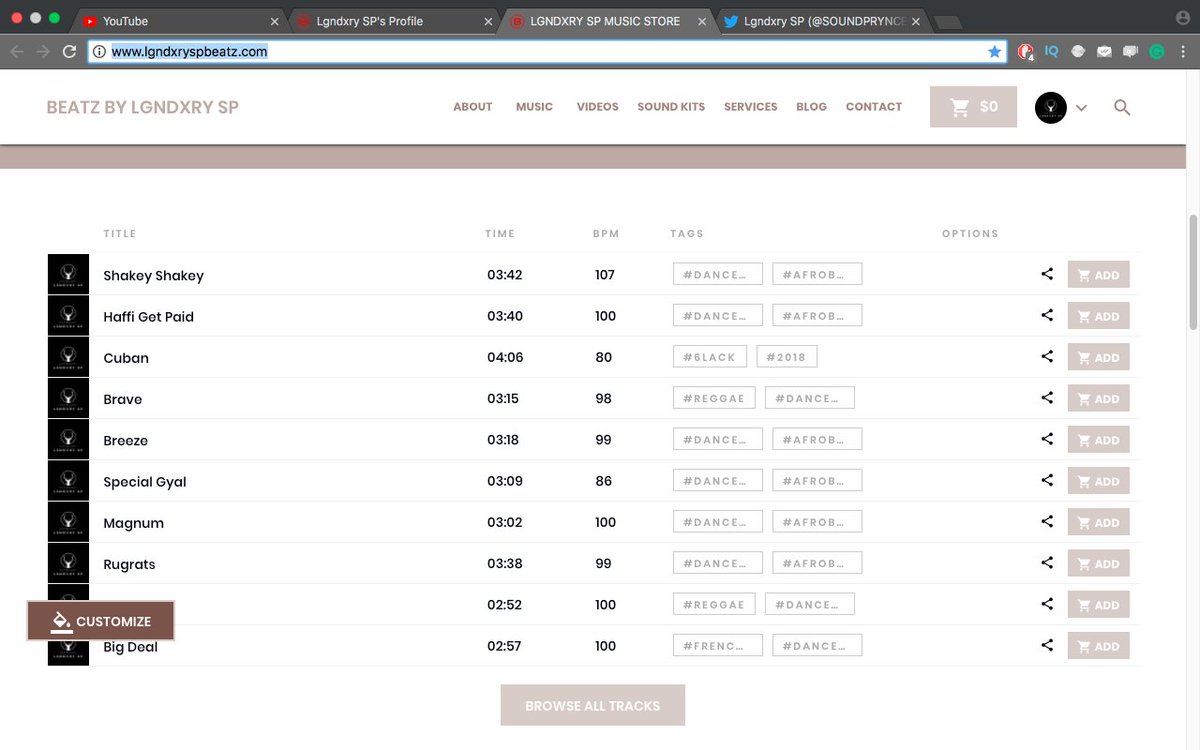Open the red extension with badge
This screenshot has height=750, width=1200.
1025,52
